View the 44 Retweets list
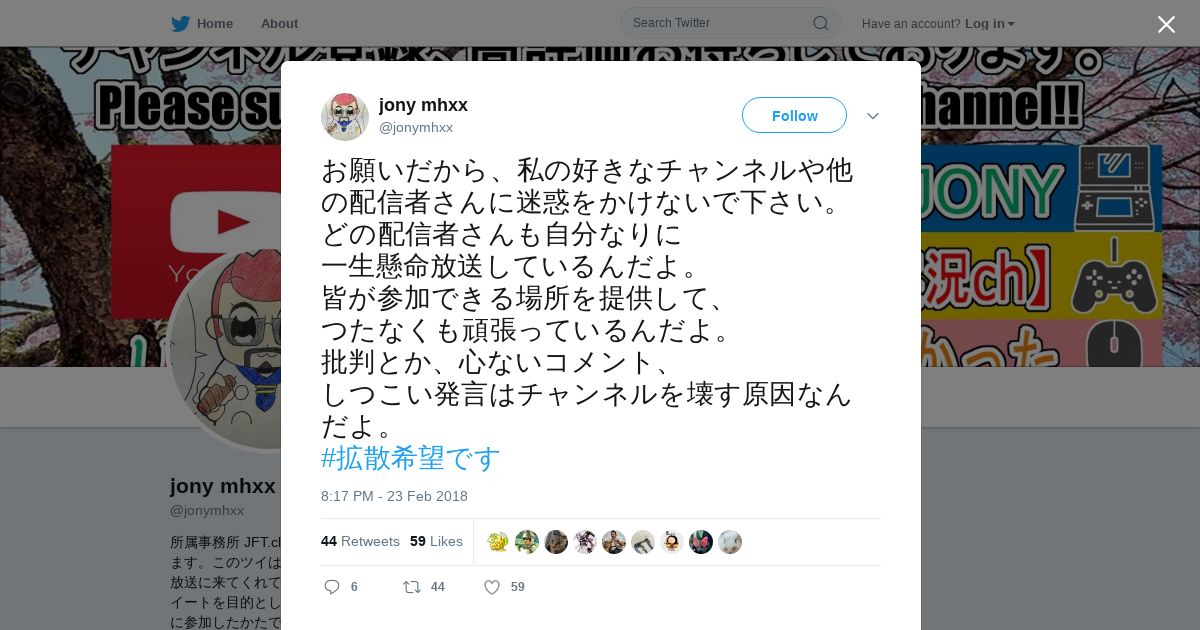The width and height of the screenshot is (1200, 630). [360, 541]
